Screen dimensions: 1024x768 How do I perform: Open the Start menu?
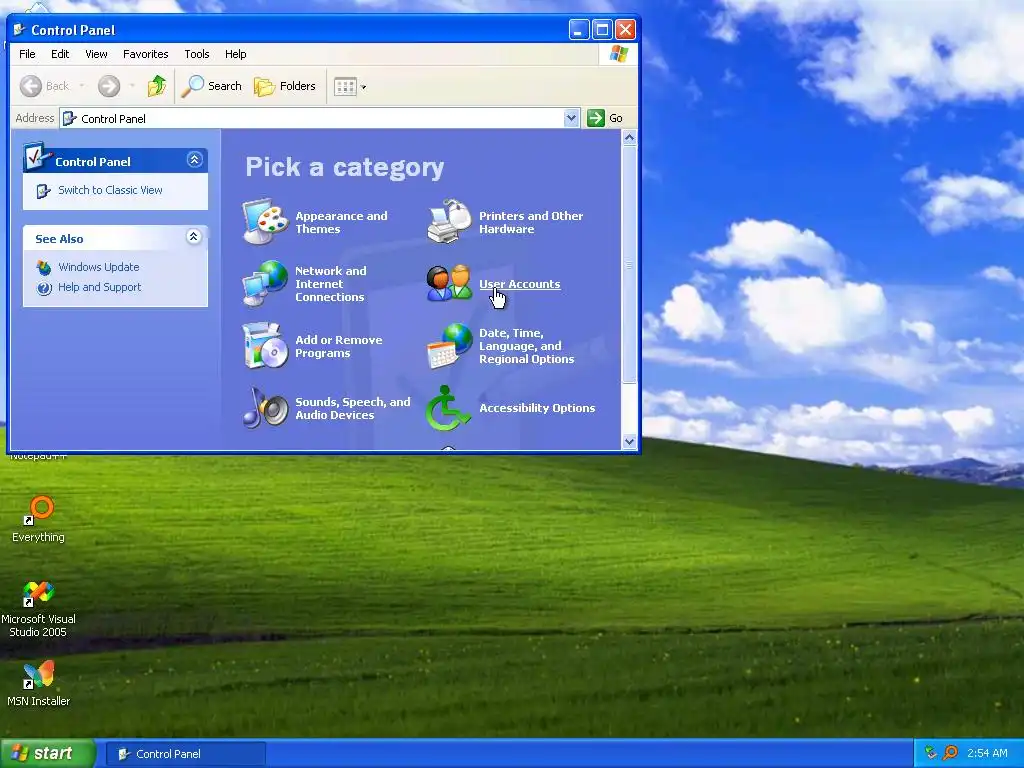(47, 754)
